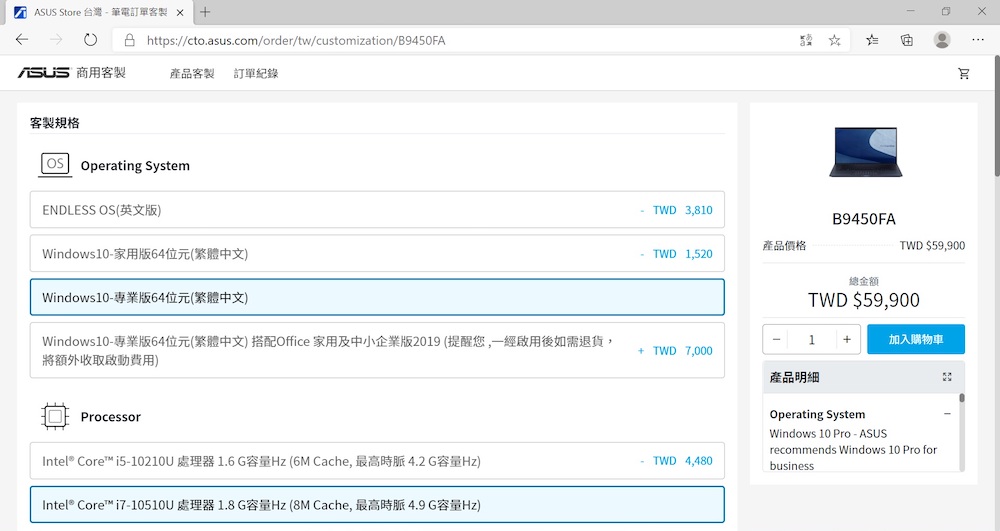Add page to favorites with star icon
Image resolution: width=1000 pixels, height=531 pixels.
pos(834,40)
